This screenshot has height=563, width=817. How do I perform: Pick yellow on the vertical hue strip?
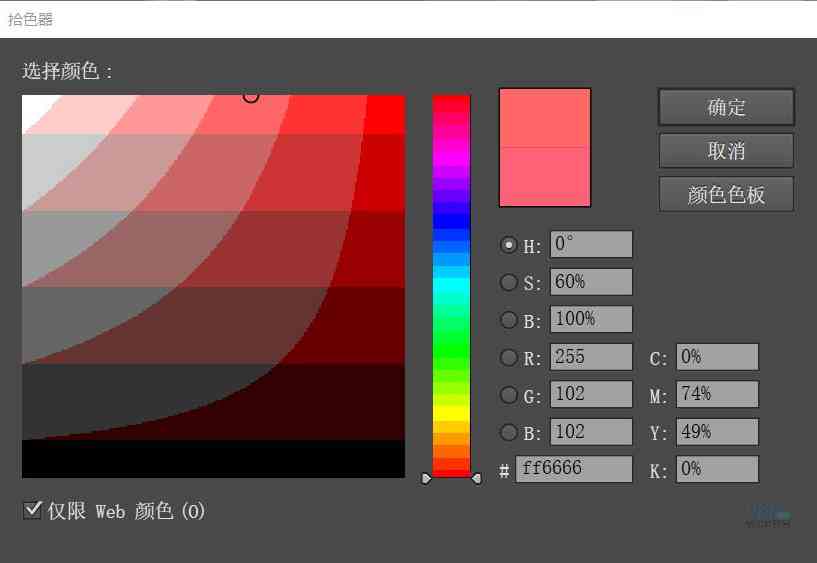pos(452,414)
